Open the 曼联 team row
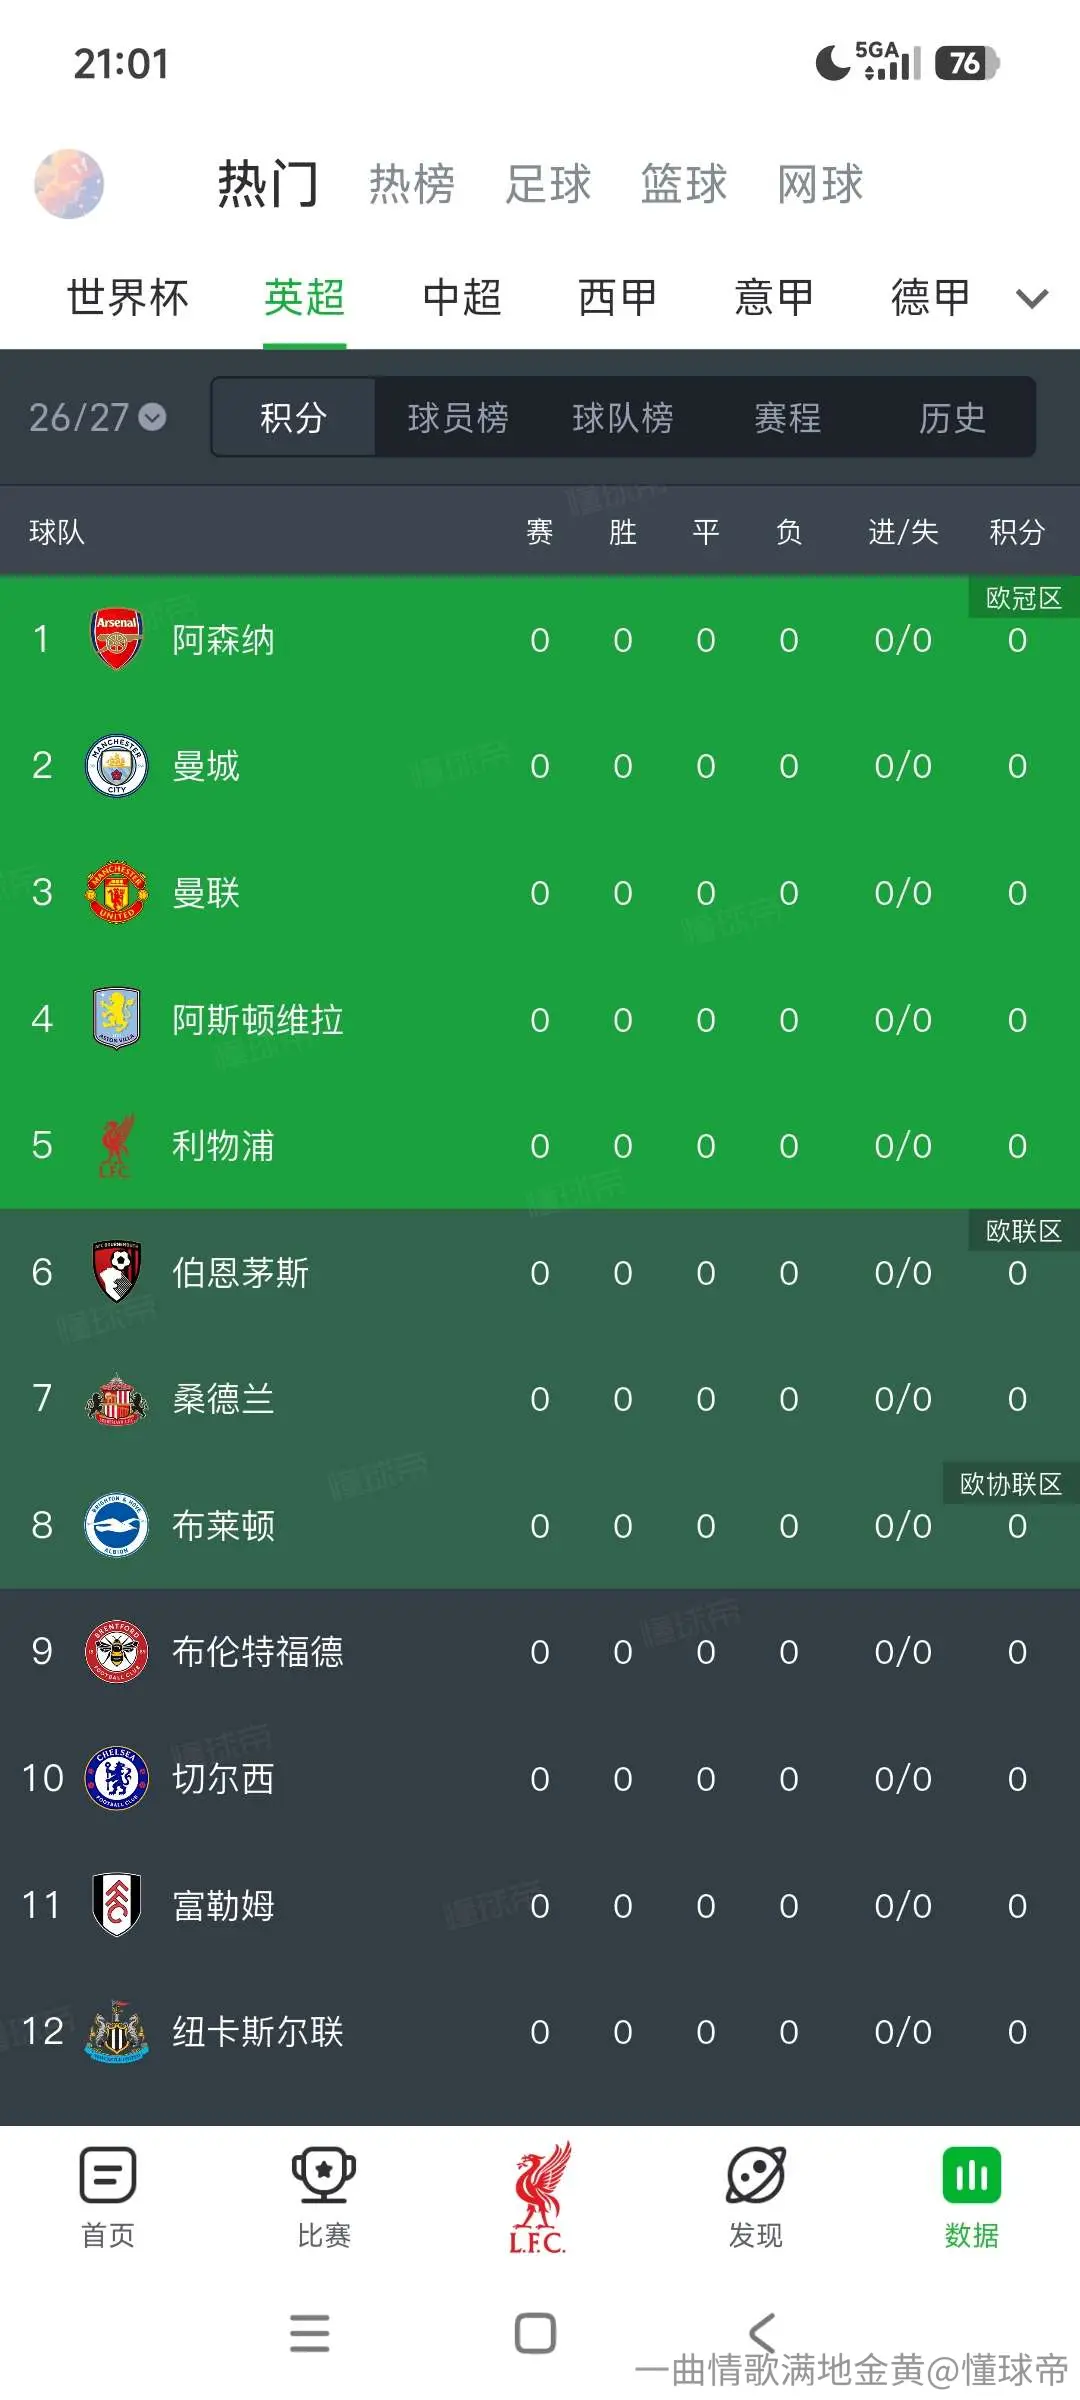 540,892
